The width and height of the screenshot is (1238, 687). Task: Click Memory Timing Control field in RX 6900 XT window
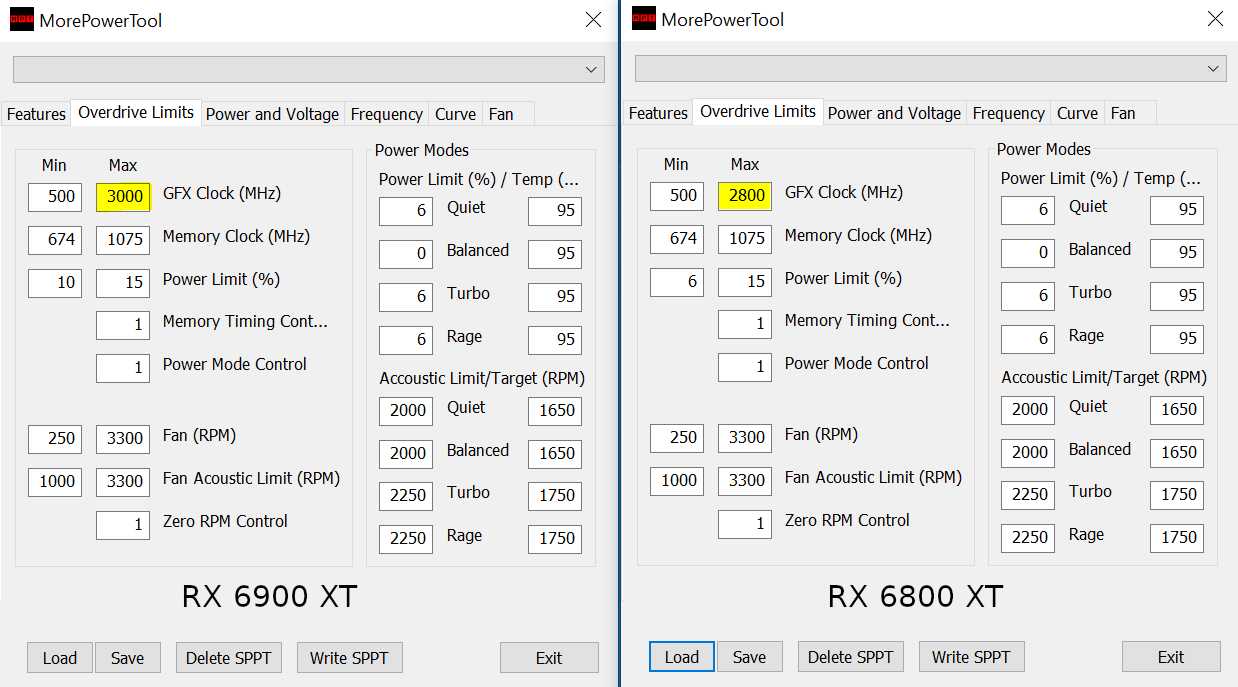123,325
